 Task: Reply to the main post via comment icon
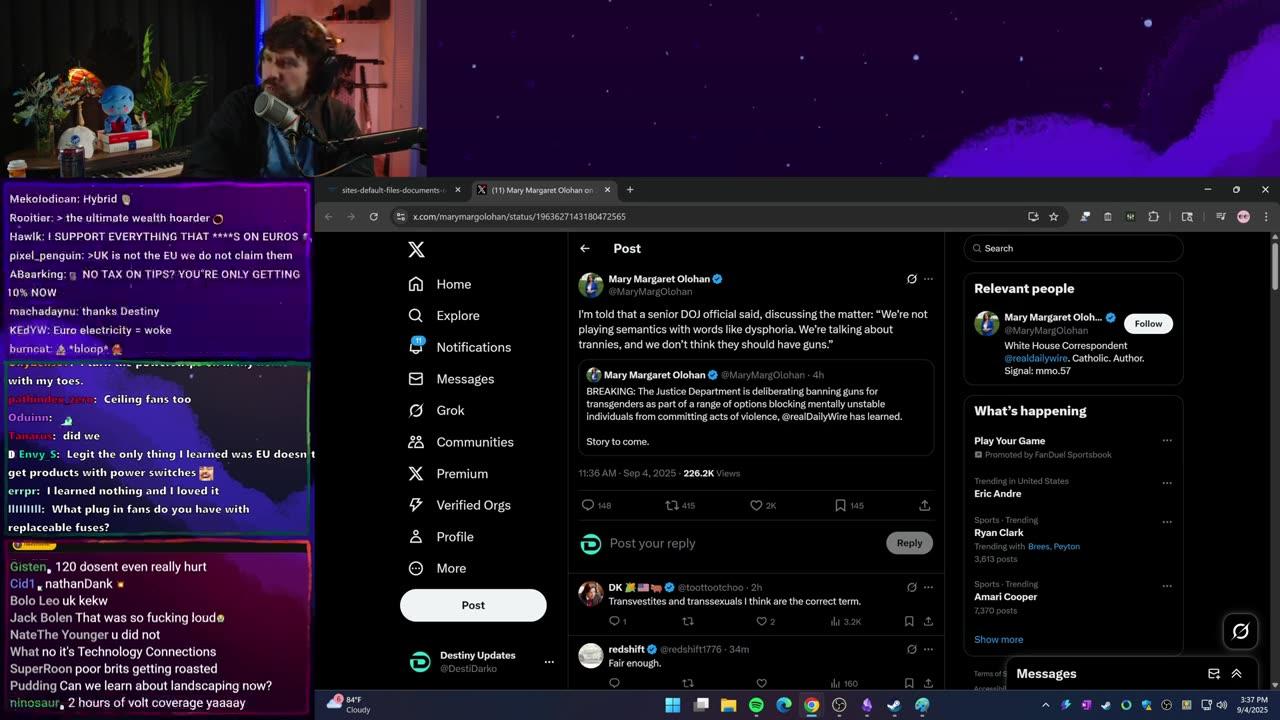click(589, 506)
